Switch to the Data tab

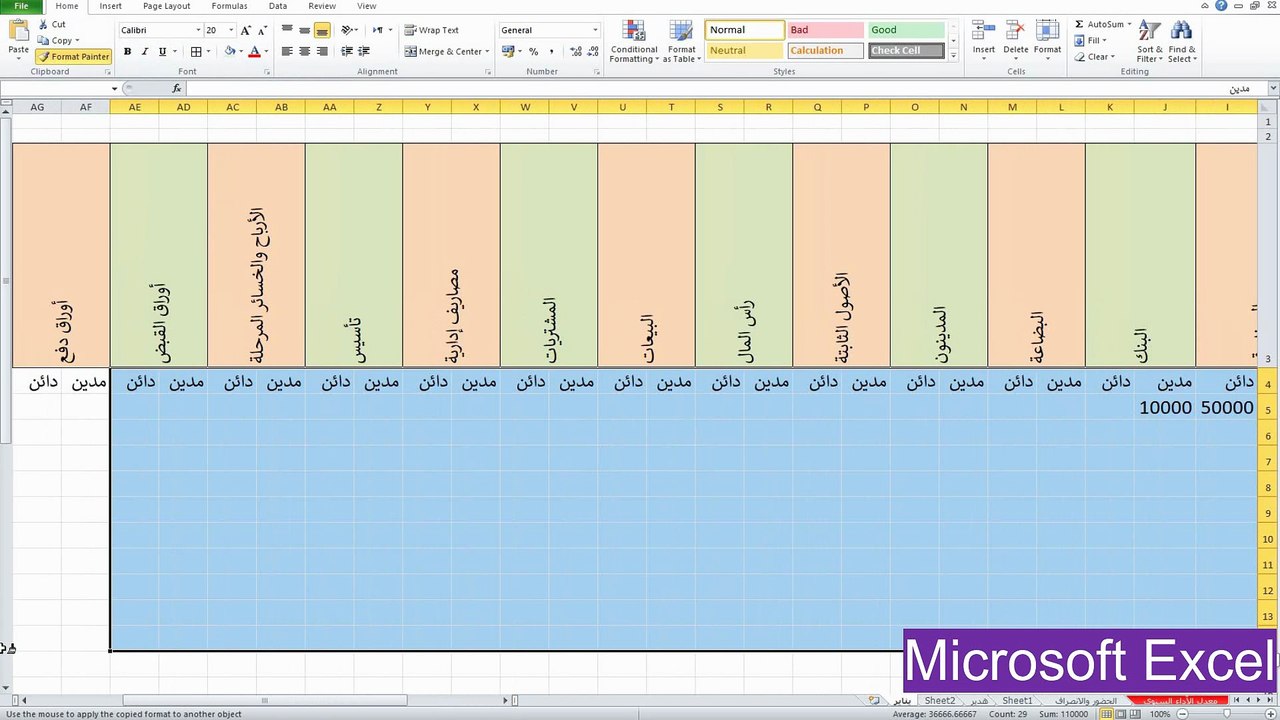click(277, 6)
